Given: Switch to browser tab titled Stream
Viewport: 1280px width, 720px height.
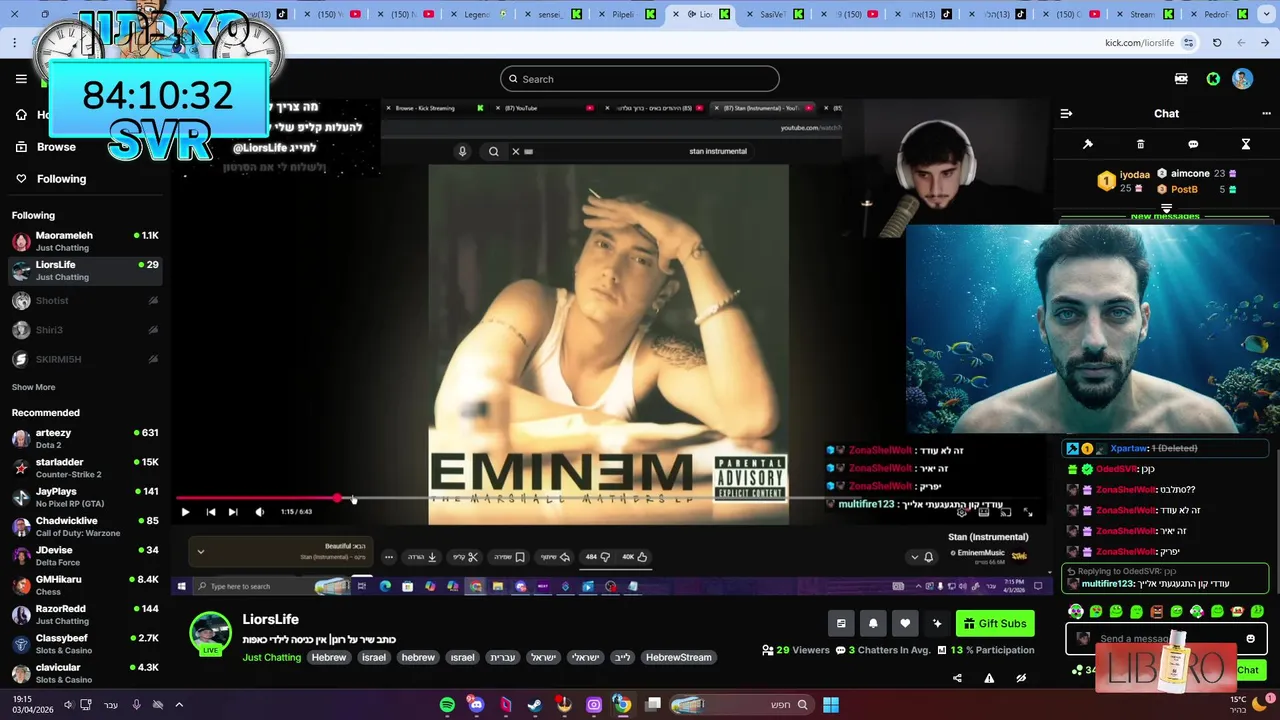Looking at the screenshot, I should click(x=1146, y=14).
